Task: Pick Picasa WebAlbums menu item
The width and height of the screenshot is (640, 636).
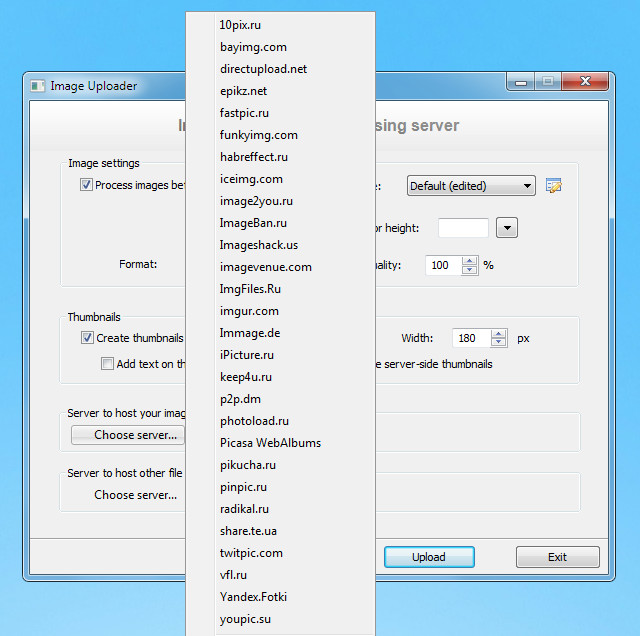Action: tap(280, 444)
